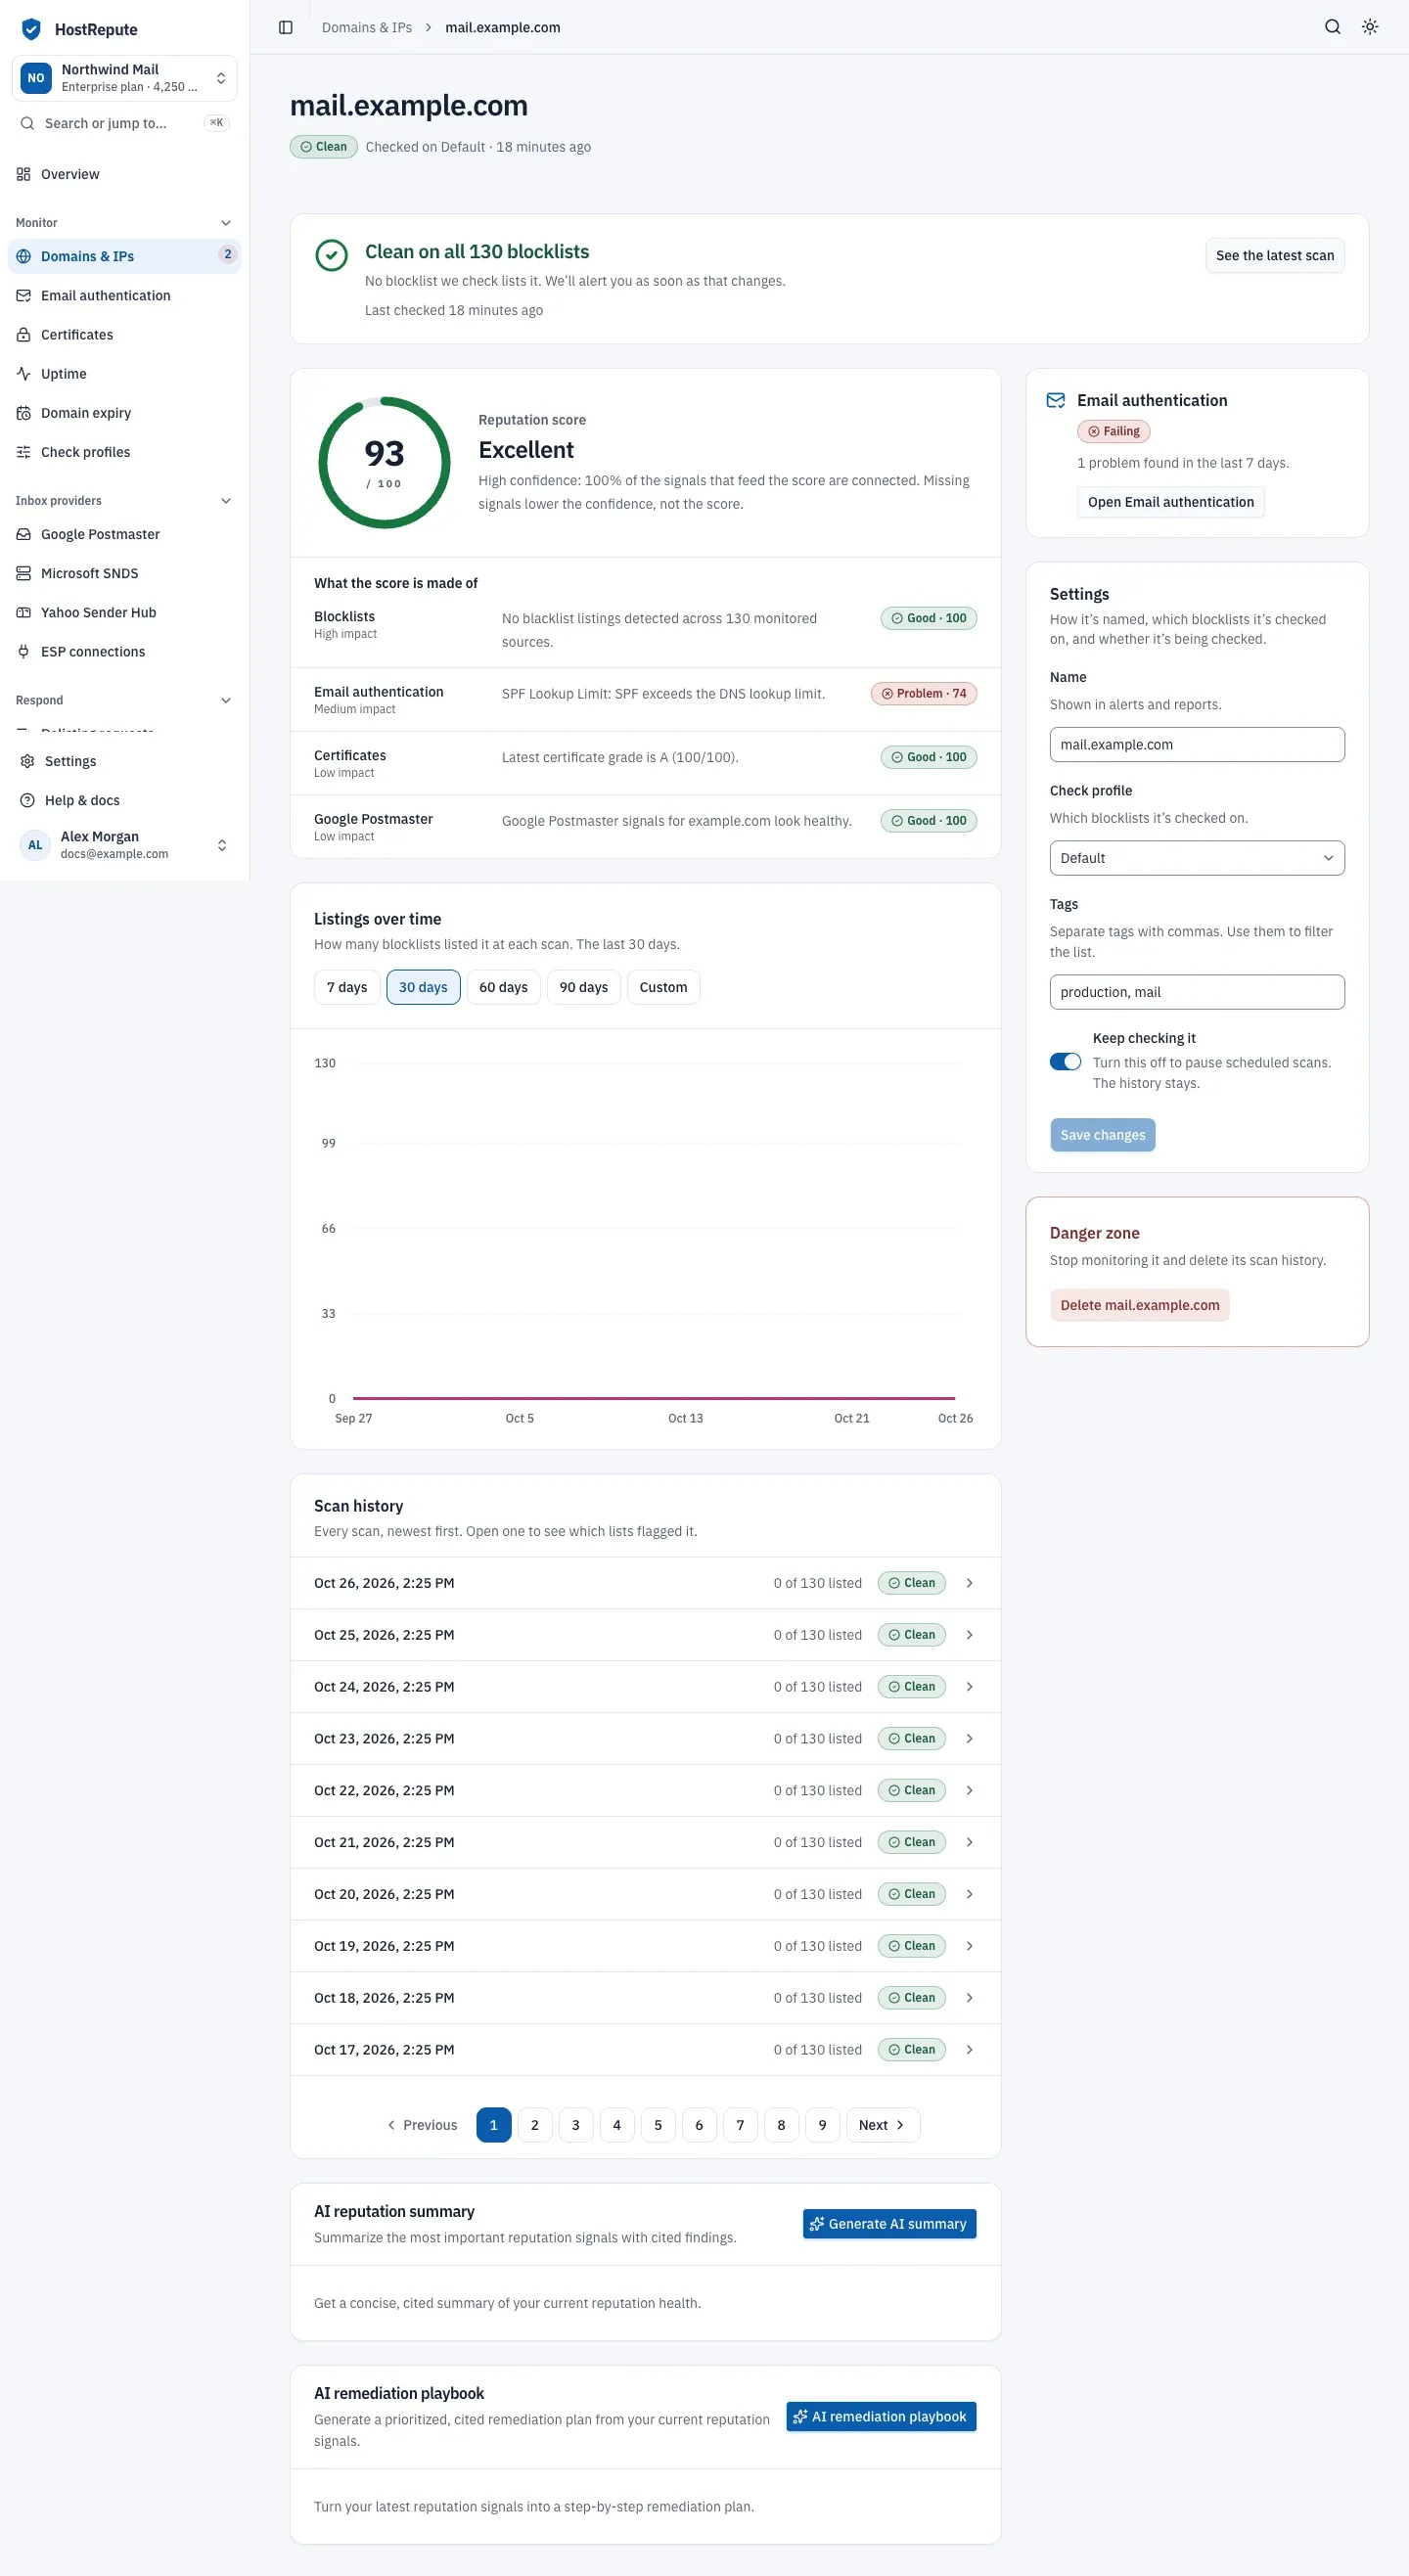The width and height of the screenshot is (1409, 2576).
Task: Click the Domains & IPs breadcrumb
Action: coord(367,27)
